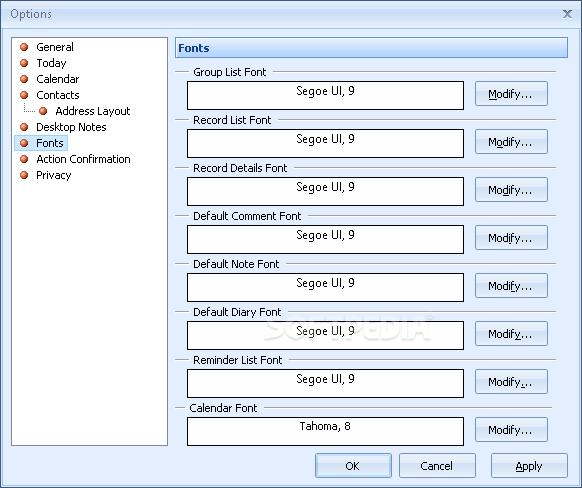Click the Reminder List Font preview box
Screen dimensions: 582x488
tap(325, 383)
